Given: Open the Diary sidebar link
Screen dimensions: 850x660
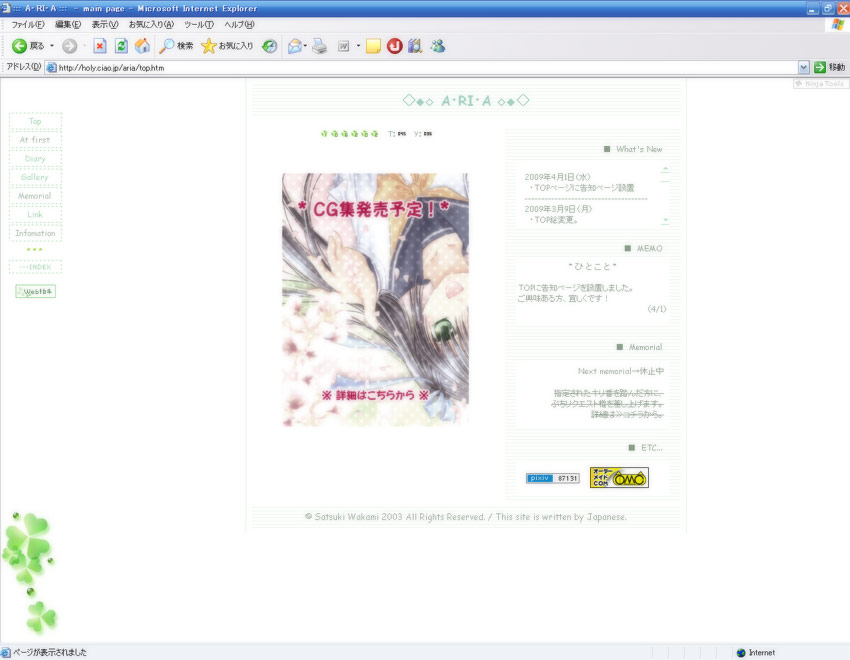Looking at the screenshot, I should pyautogui.click(x=35, y=159).
